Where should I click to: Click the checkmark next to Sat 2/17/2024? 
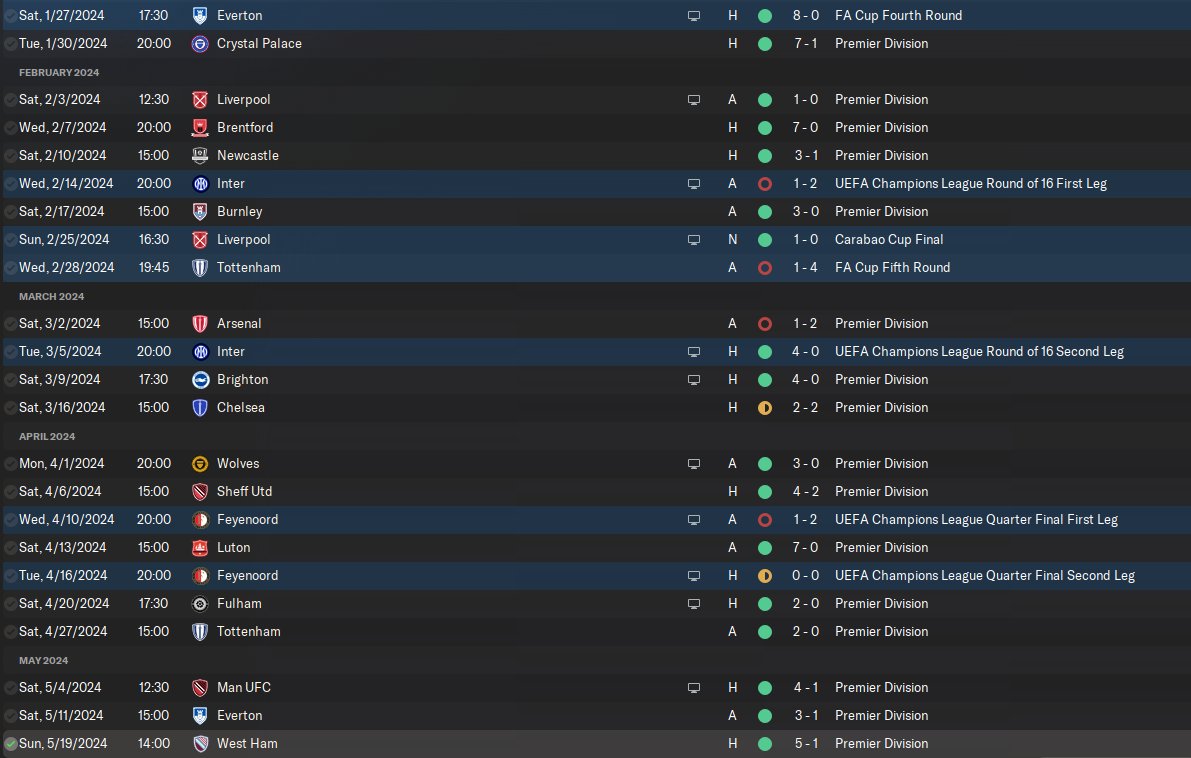tap(10, 212)
